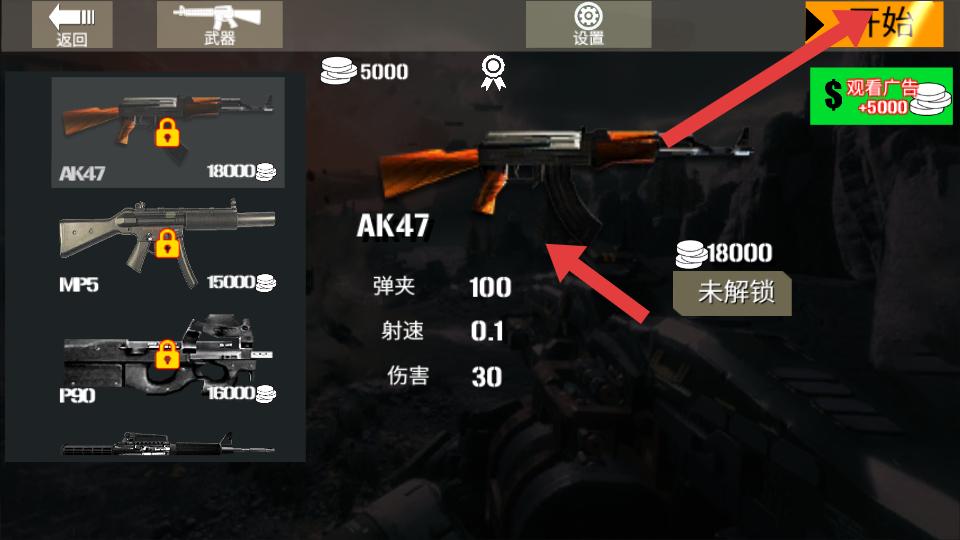Click the lock icon on P90
Screen dimensions: 960x540
167,354
